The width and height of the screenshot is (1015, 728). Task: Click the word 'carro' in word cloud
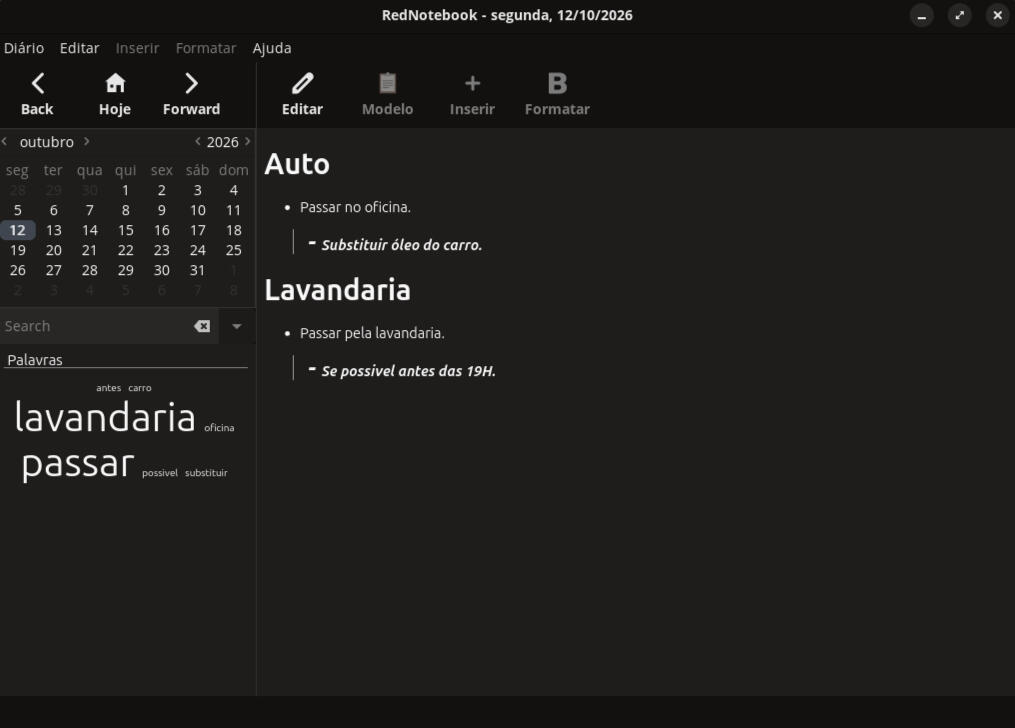click(x=140, y=388)
